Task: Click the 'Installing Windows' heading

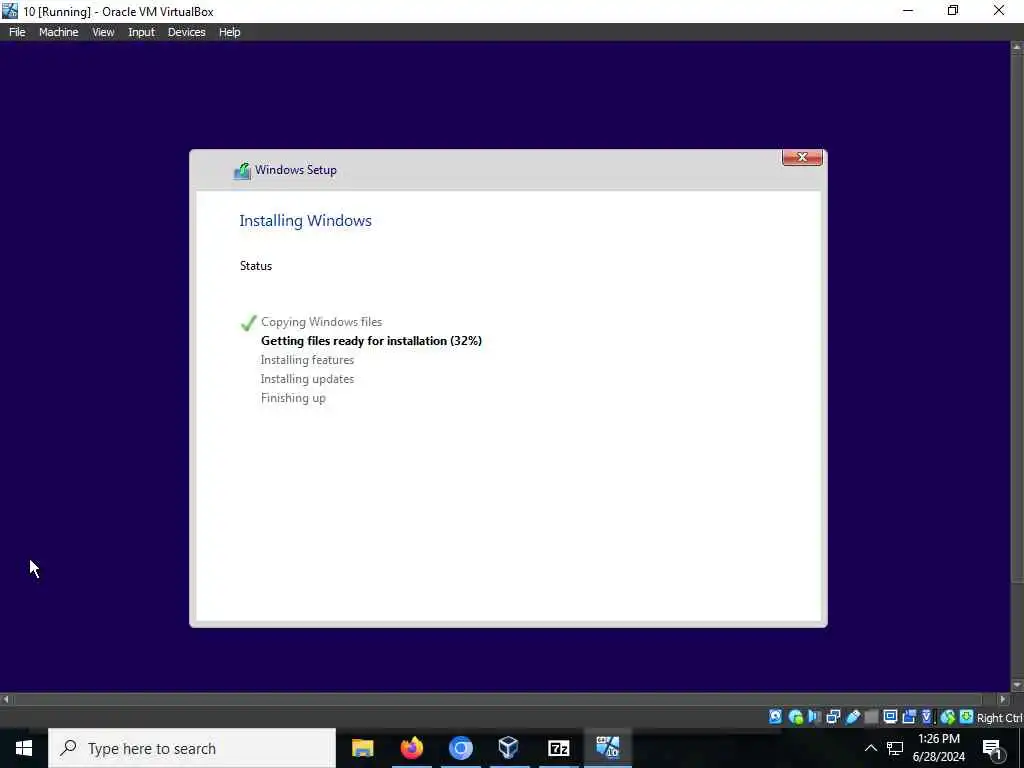Action: [x=305, y=221]
